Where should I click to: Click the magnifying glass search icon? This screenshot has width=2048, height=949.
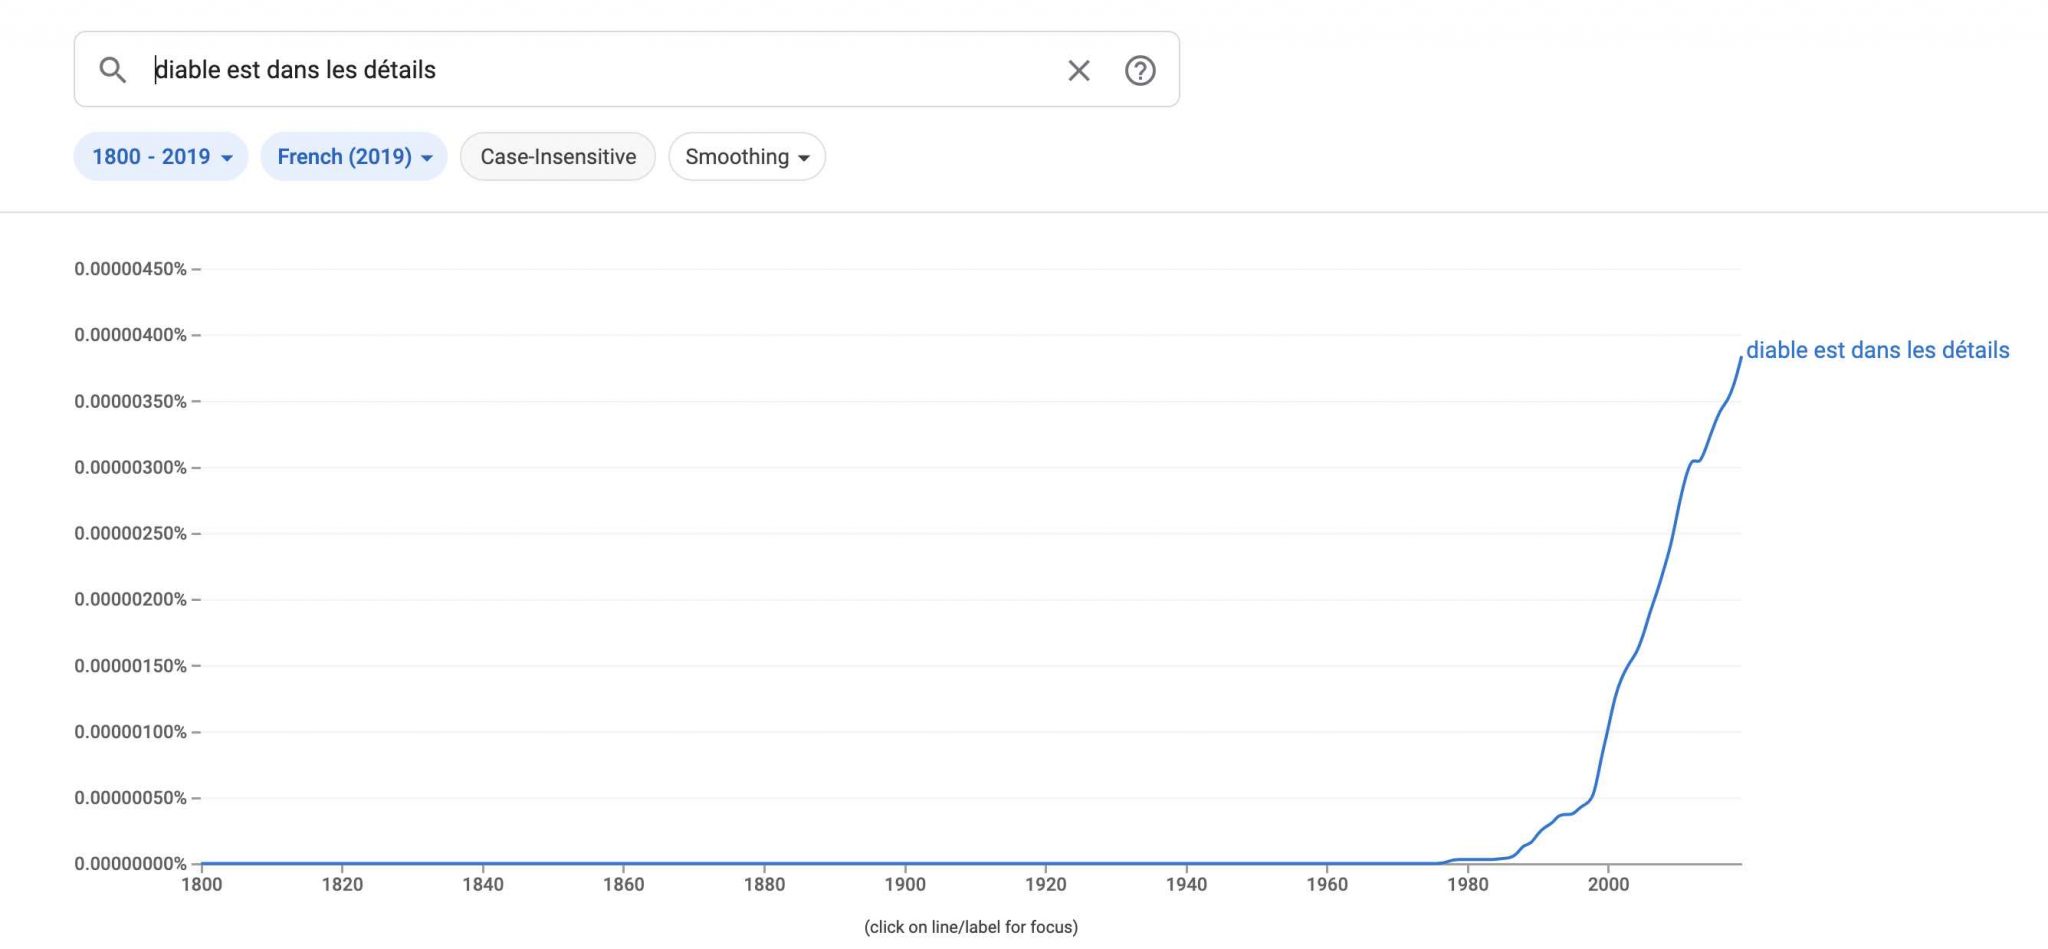[x=112, y=70]
